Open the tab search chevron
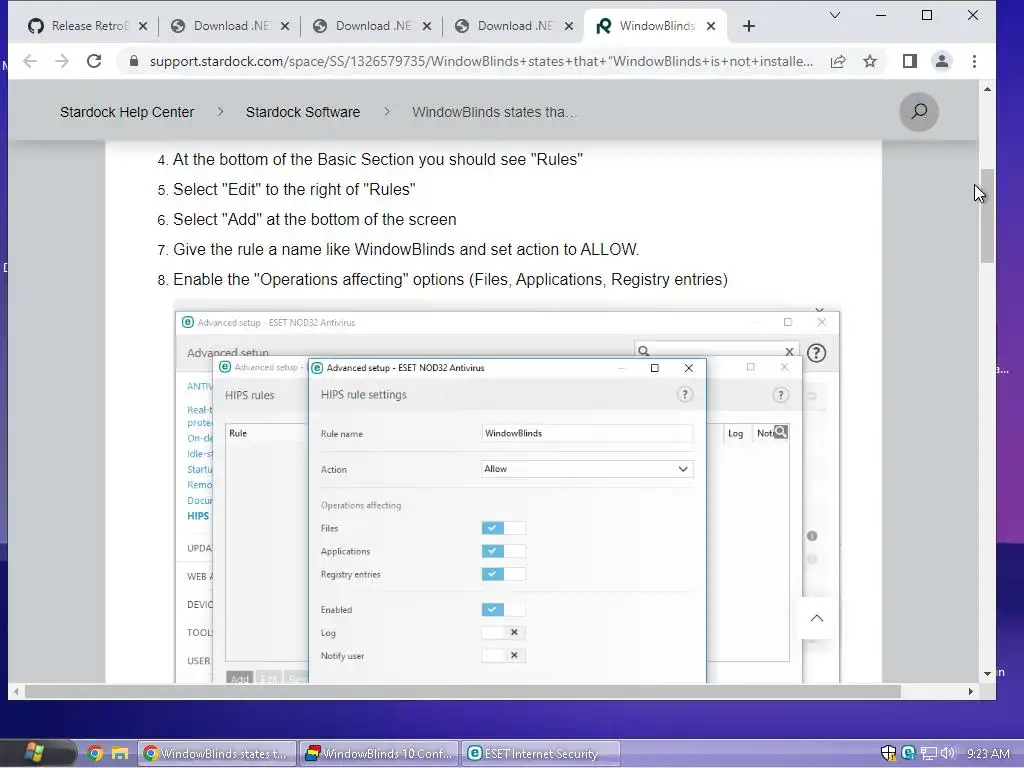Viewport: 1024px width, 768px height. [x=835, y=15]
